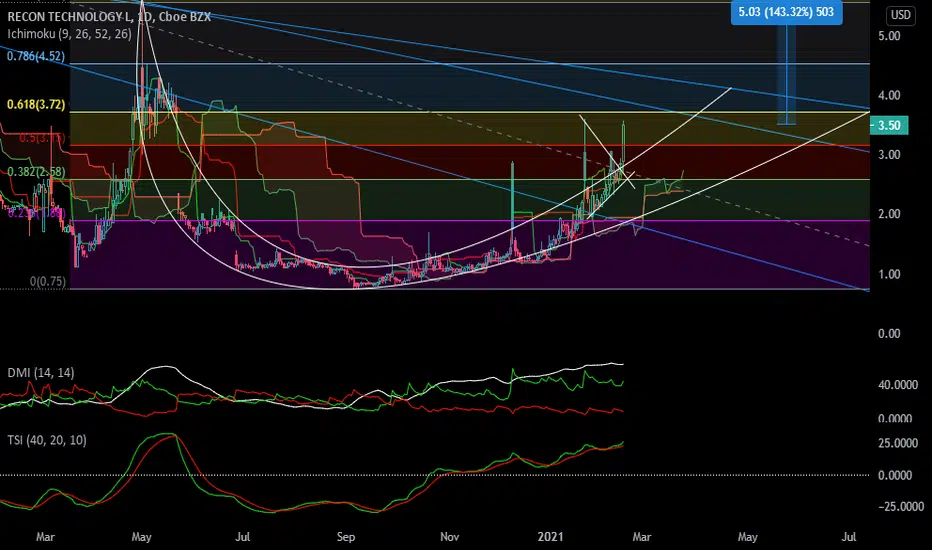
Task: Click the 2.00 price axis label
Action: coord(889,214)
